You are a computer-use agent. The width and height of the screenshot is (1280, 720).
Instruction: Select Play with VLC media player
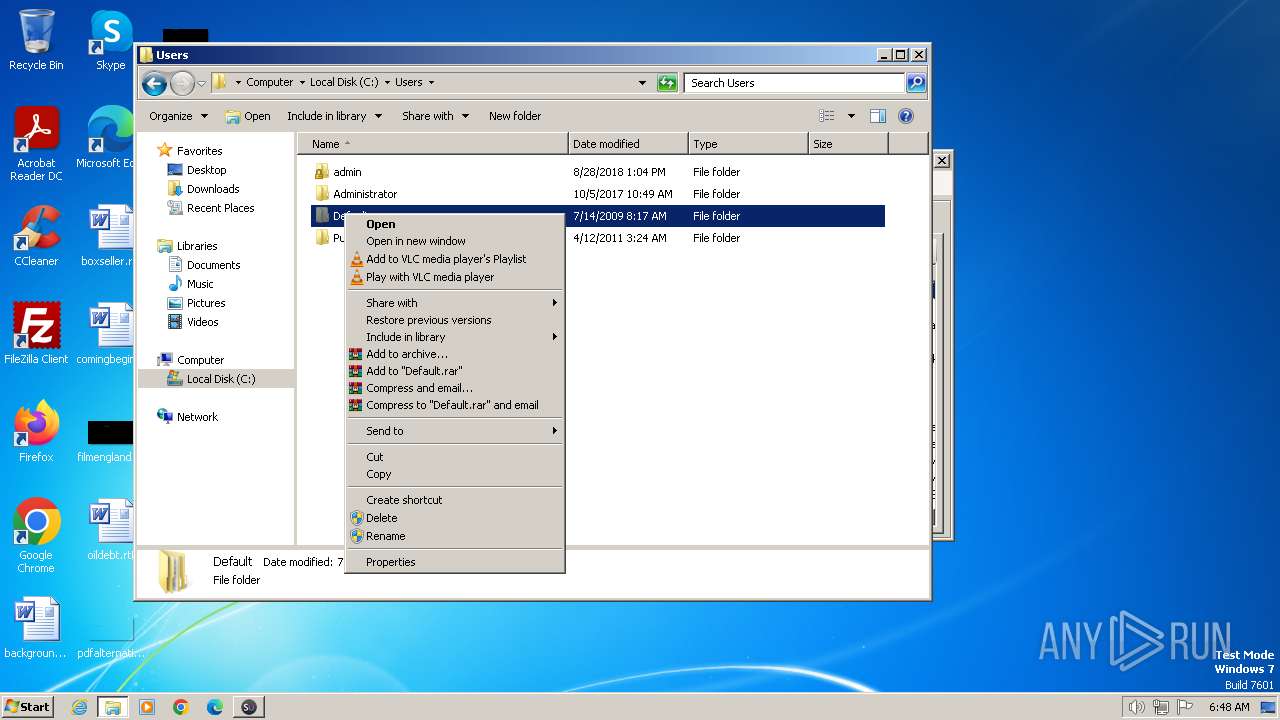point(455,277)
